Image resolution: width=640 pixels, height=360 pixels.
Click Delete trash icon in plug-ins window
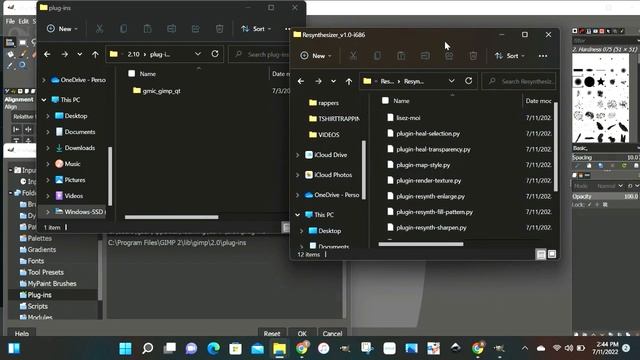[220, 29]
